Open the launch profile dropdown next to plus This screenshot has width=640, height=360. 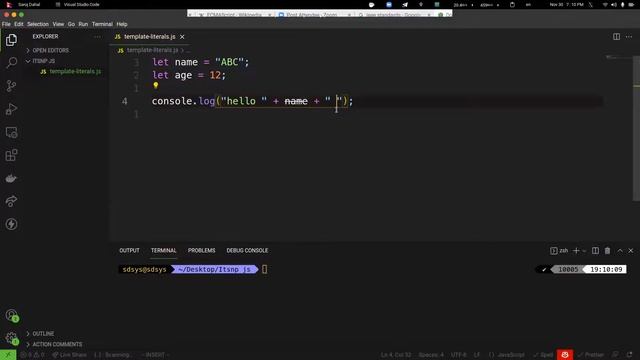[584, 251]
